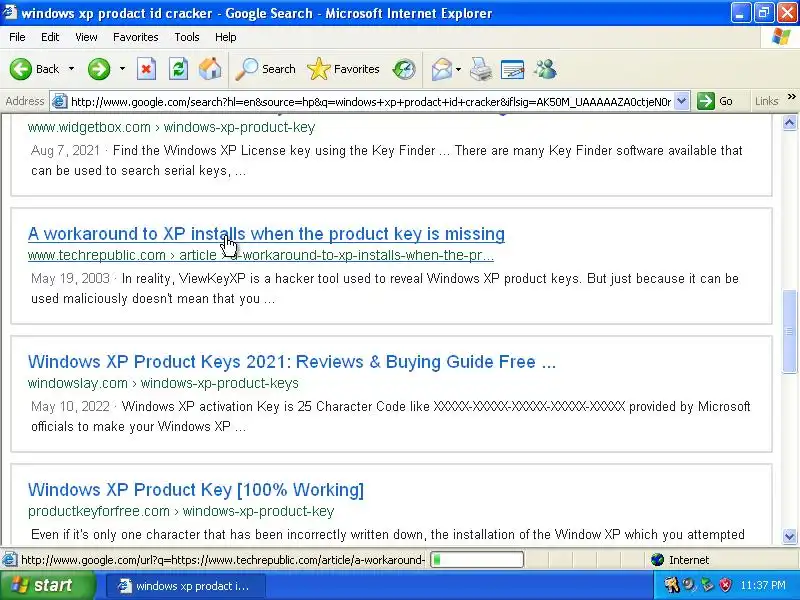The image size is (800, 600).
Task: Open the Favorites menu
Action: (x=136, y=37)
